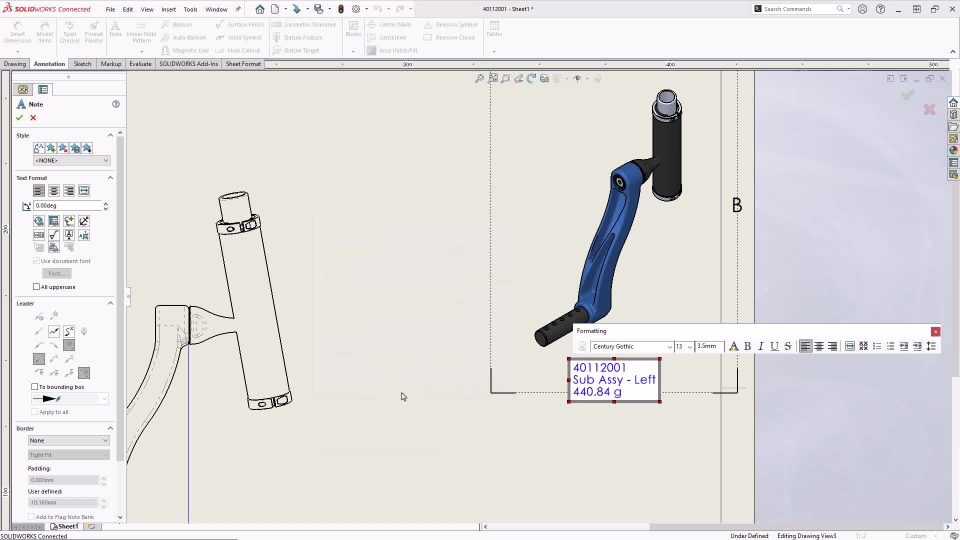
Task: Click the green OK checkmark in Note panel
Action: point(19,118)
